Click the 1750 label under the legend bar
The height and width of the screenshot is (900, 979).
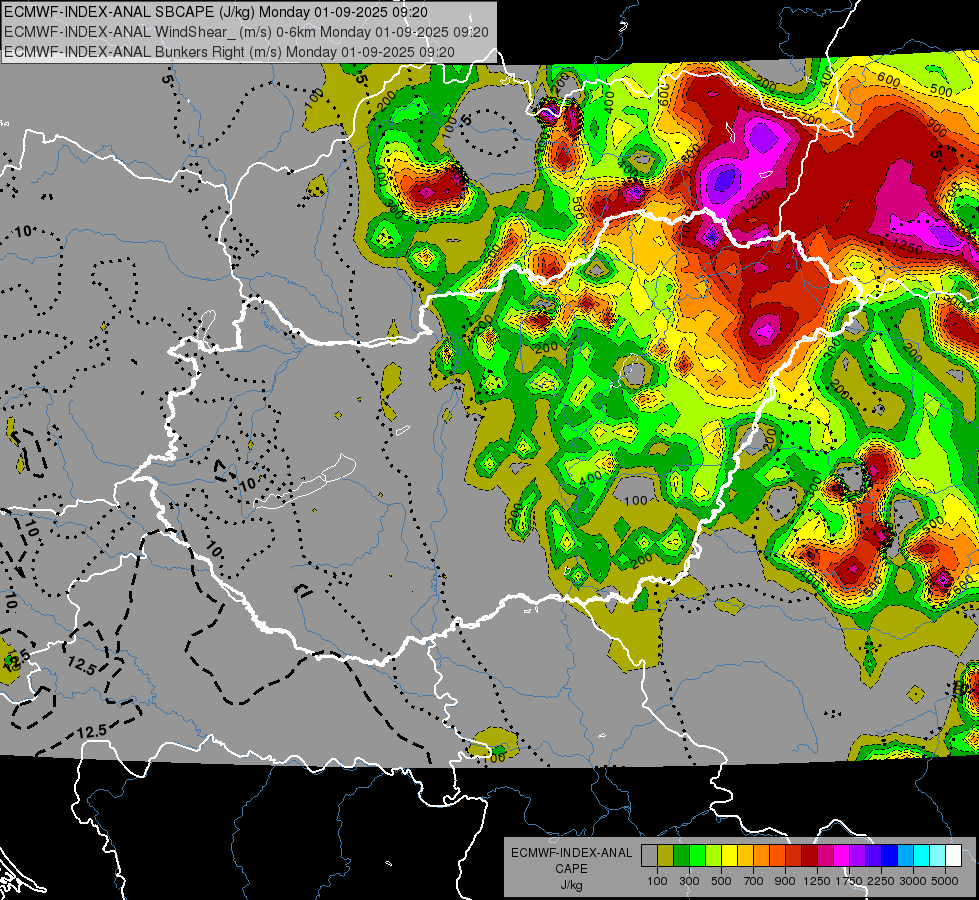(850, 881)
